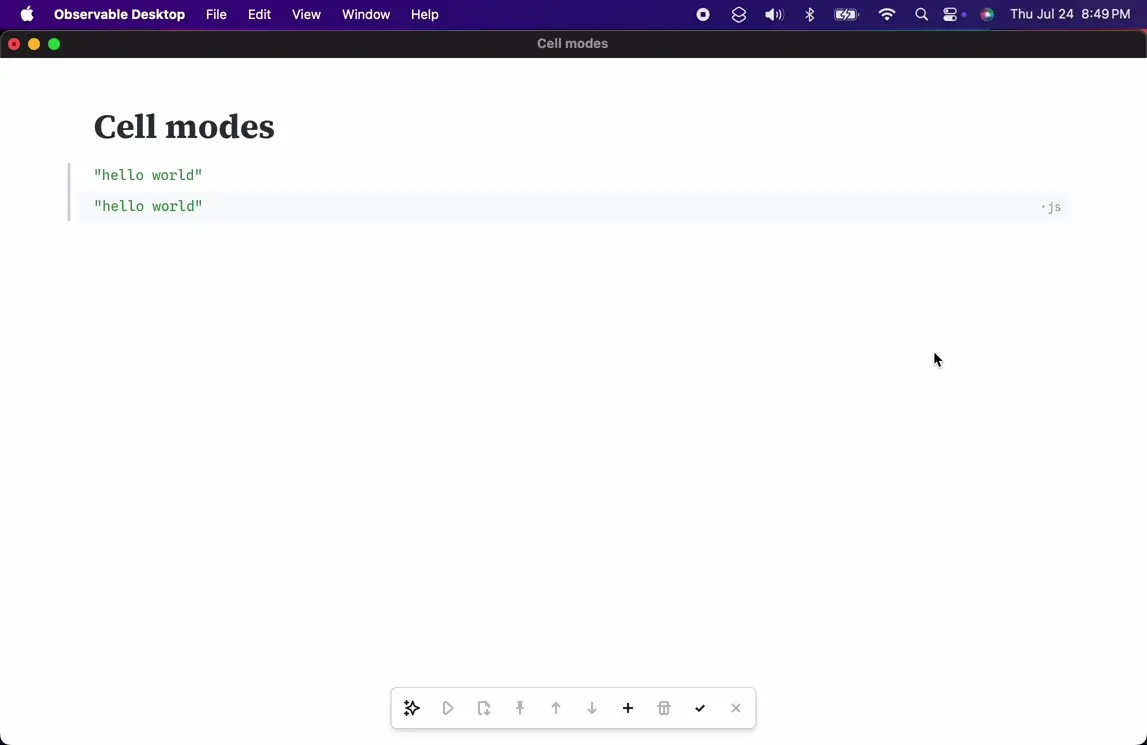
Task: Pin the cell using the pin icon
Action: pos(520,708)
